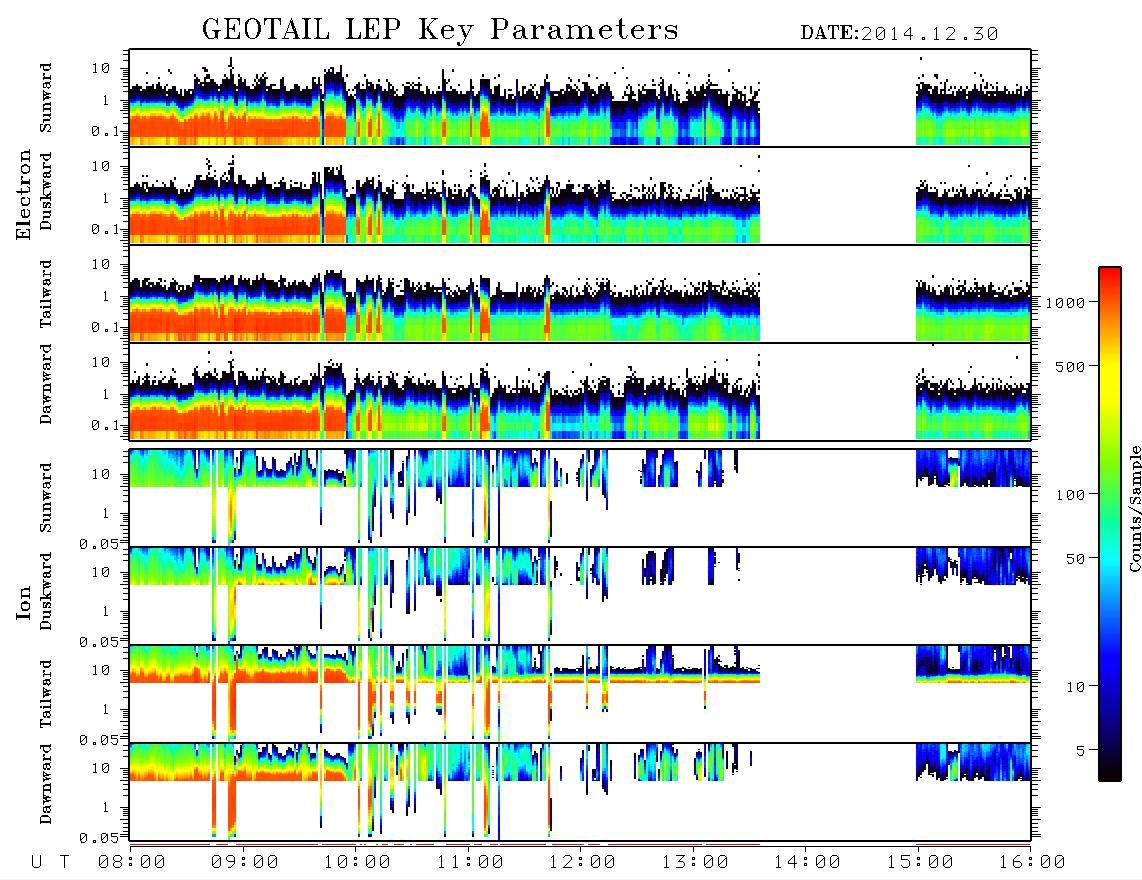Select the Electron 'Dawnward' panel label

coord(46,385)
